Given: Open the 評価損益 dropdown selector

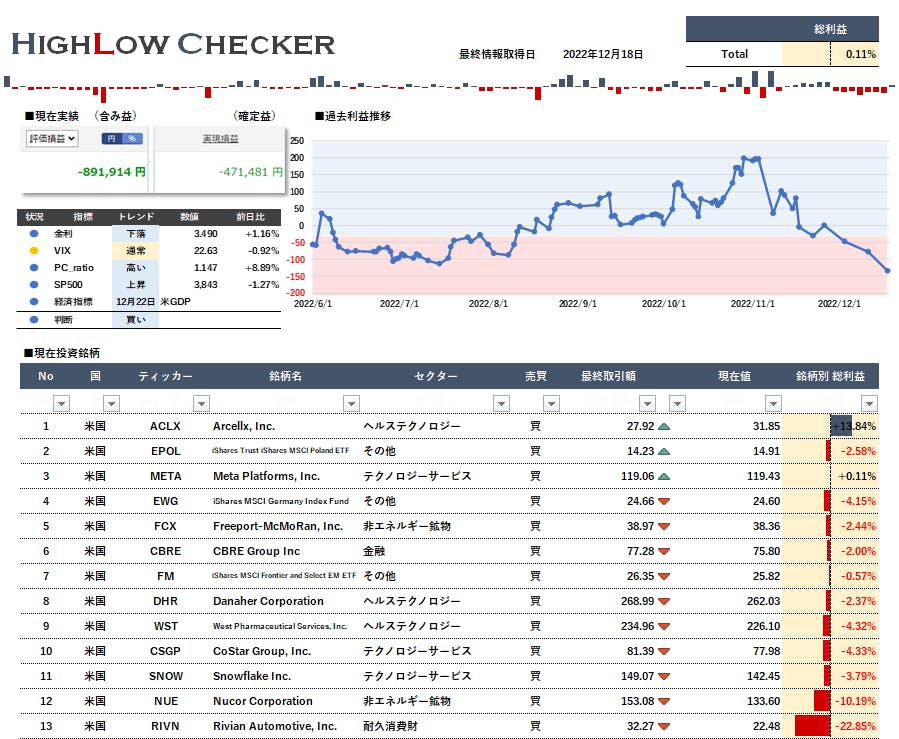Looking at the screenshot, I should point(51,139).
